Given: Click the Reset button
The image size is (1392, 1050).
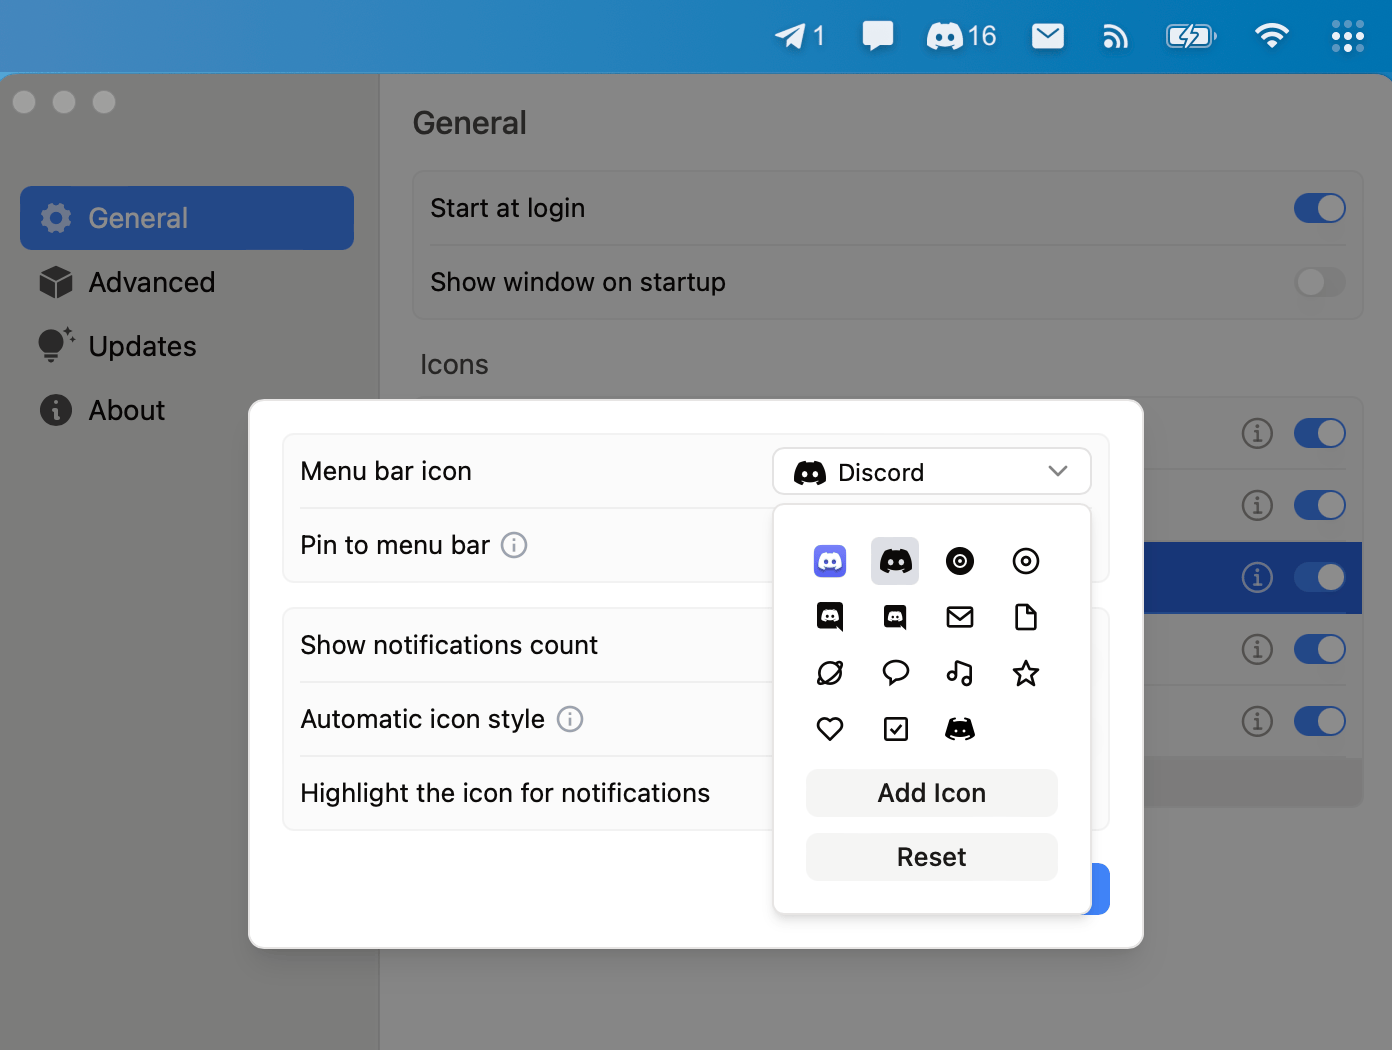Looking at the screenshot, I should click(931, 857).
